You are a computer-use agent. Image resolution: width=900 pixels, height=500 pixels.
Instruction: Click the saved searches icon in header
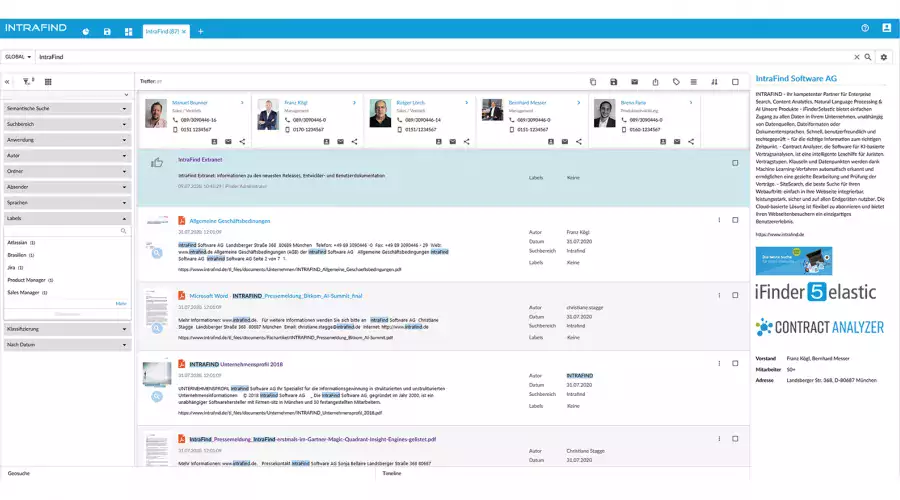click(107, 32)
